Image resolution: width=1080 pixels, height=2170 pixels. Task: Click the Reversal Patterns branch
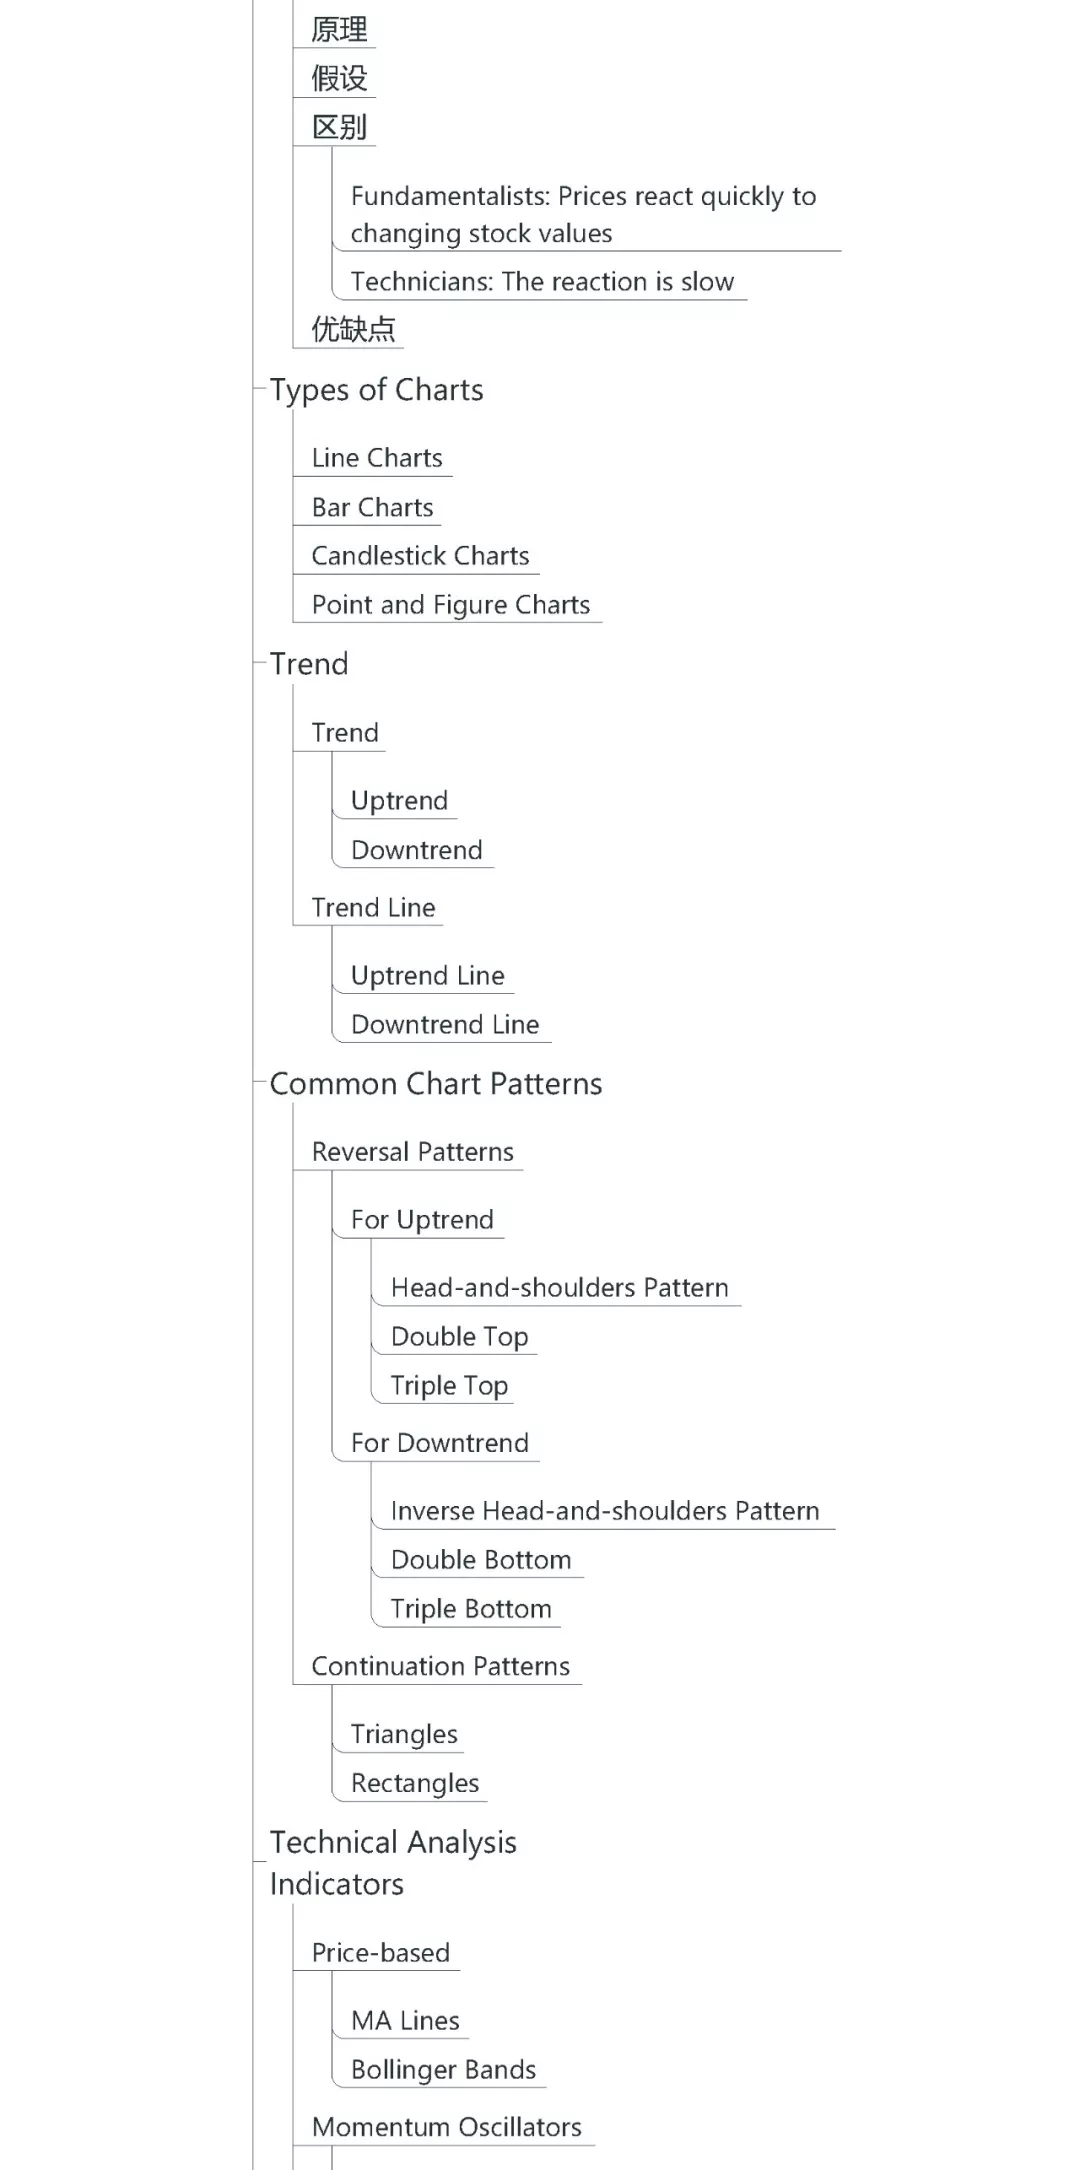412,1152
